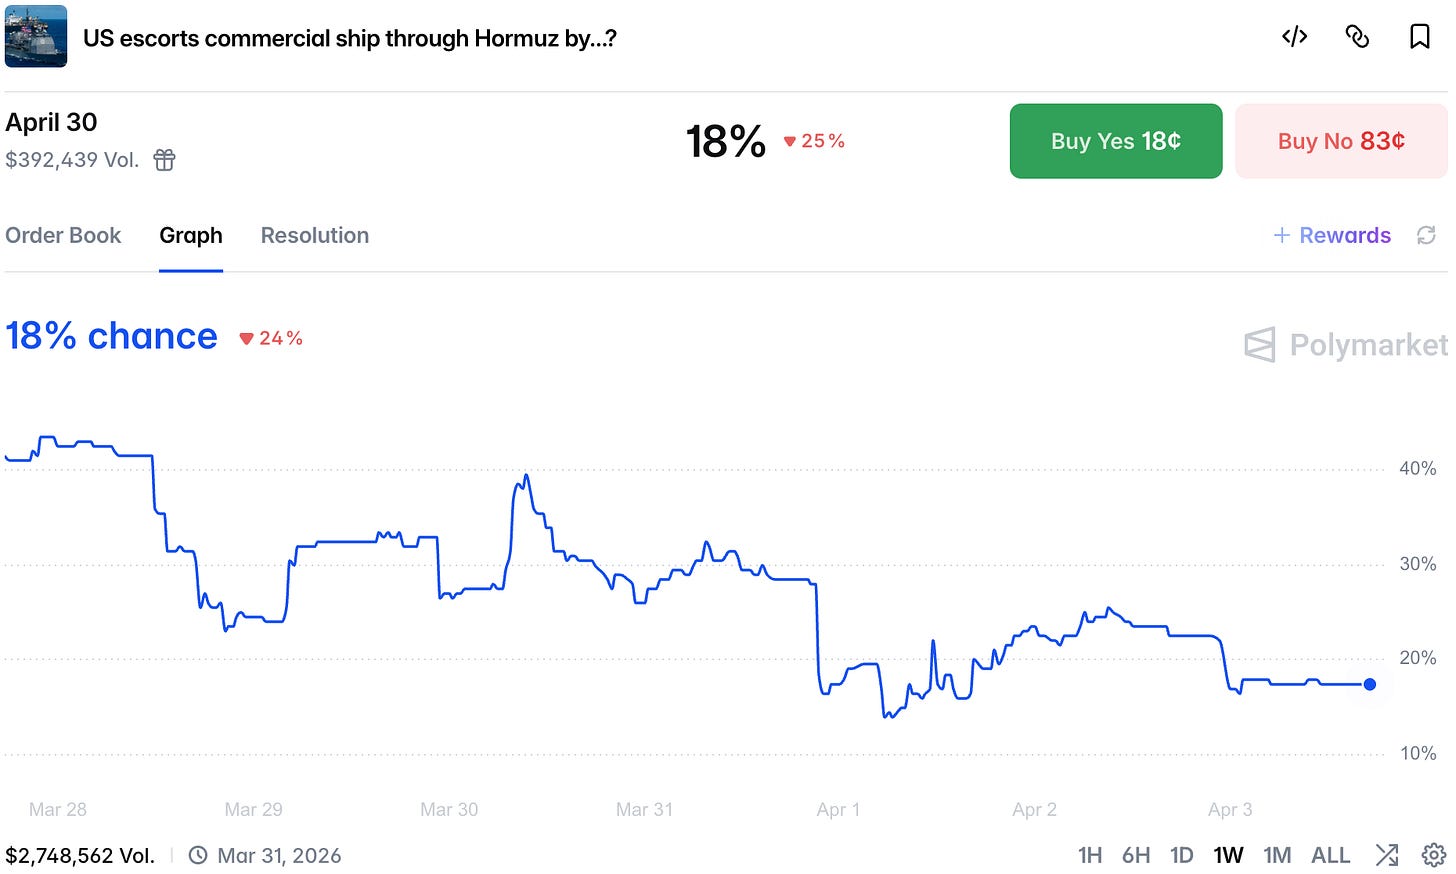Click the blue endpoint dot on chart
Image resolution: width=1456 pixels, height=874 pixels.
[1370, 684]
